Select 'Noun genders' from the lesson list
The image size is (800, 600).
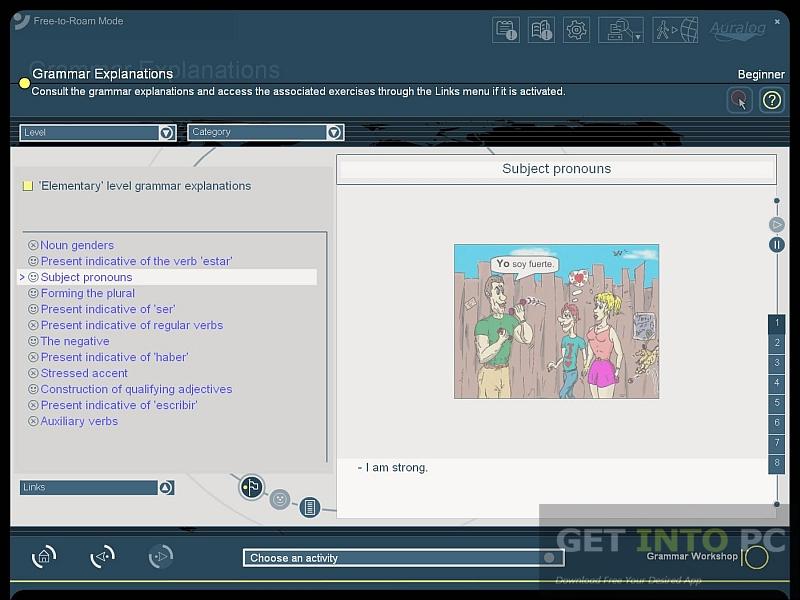click(77, 245)
